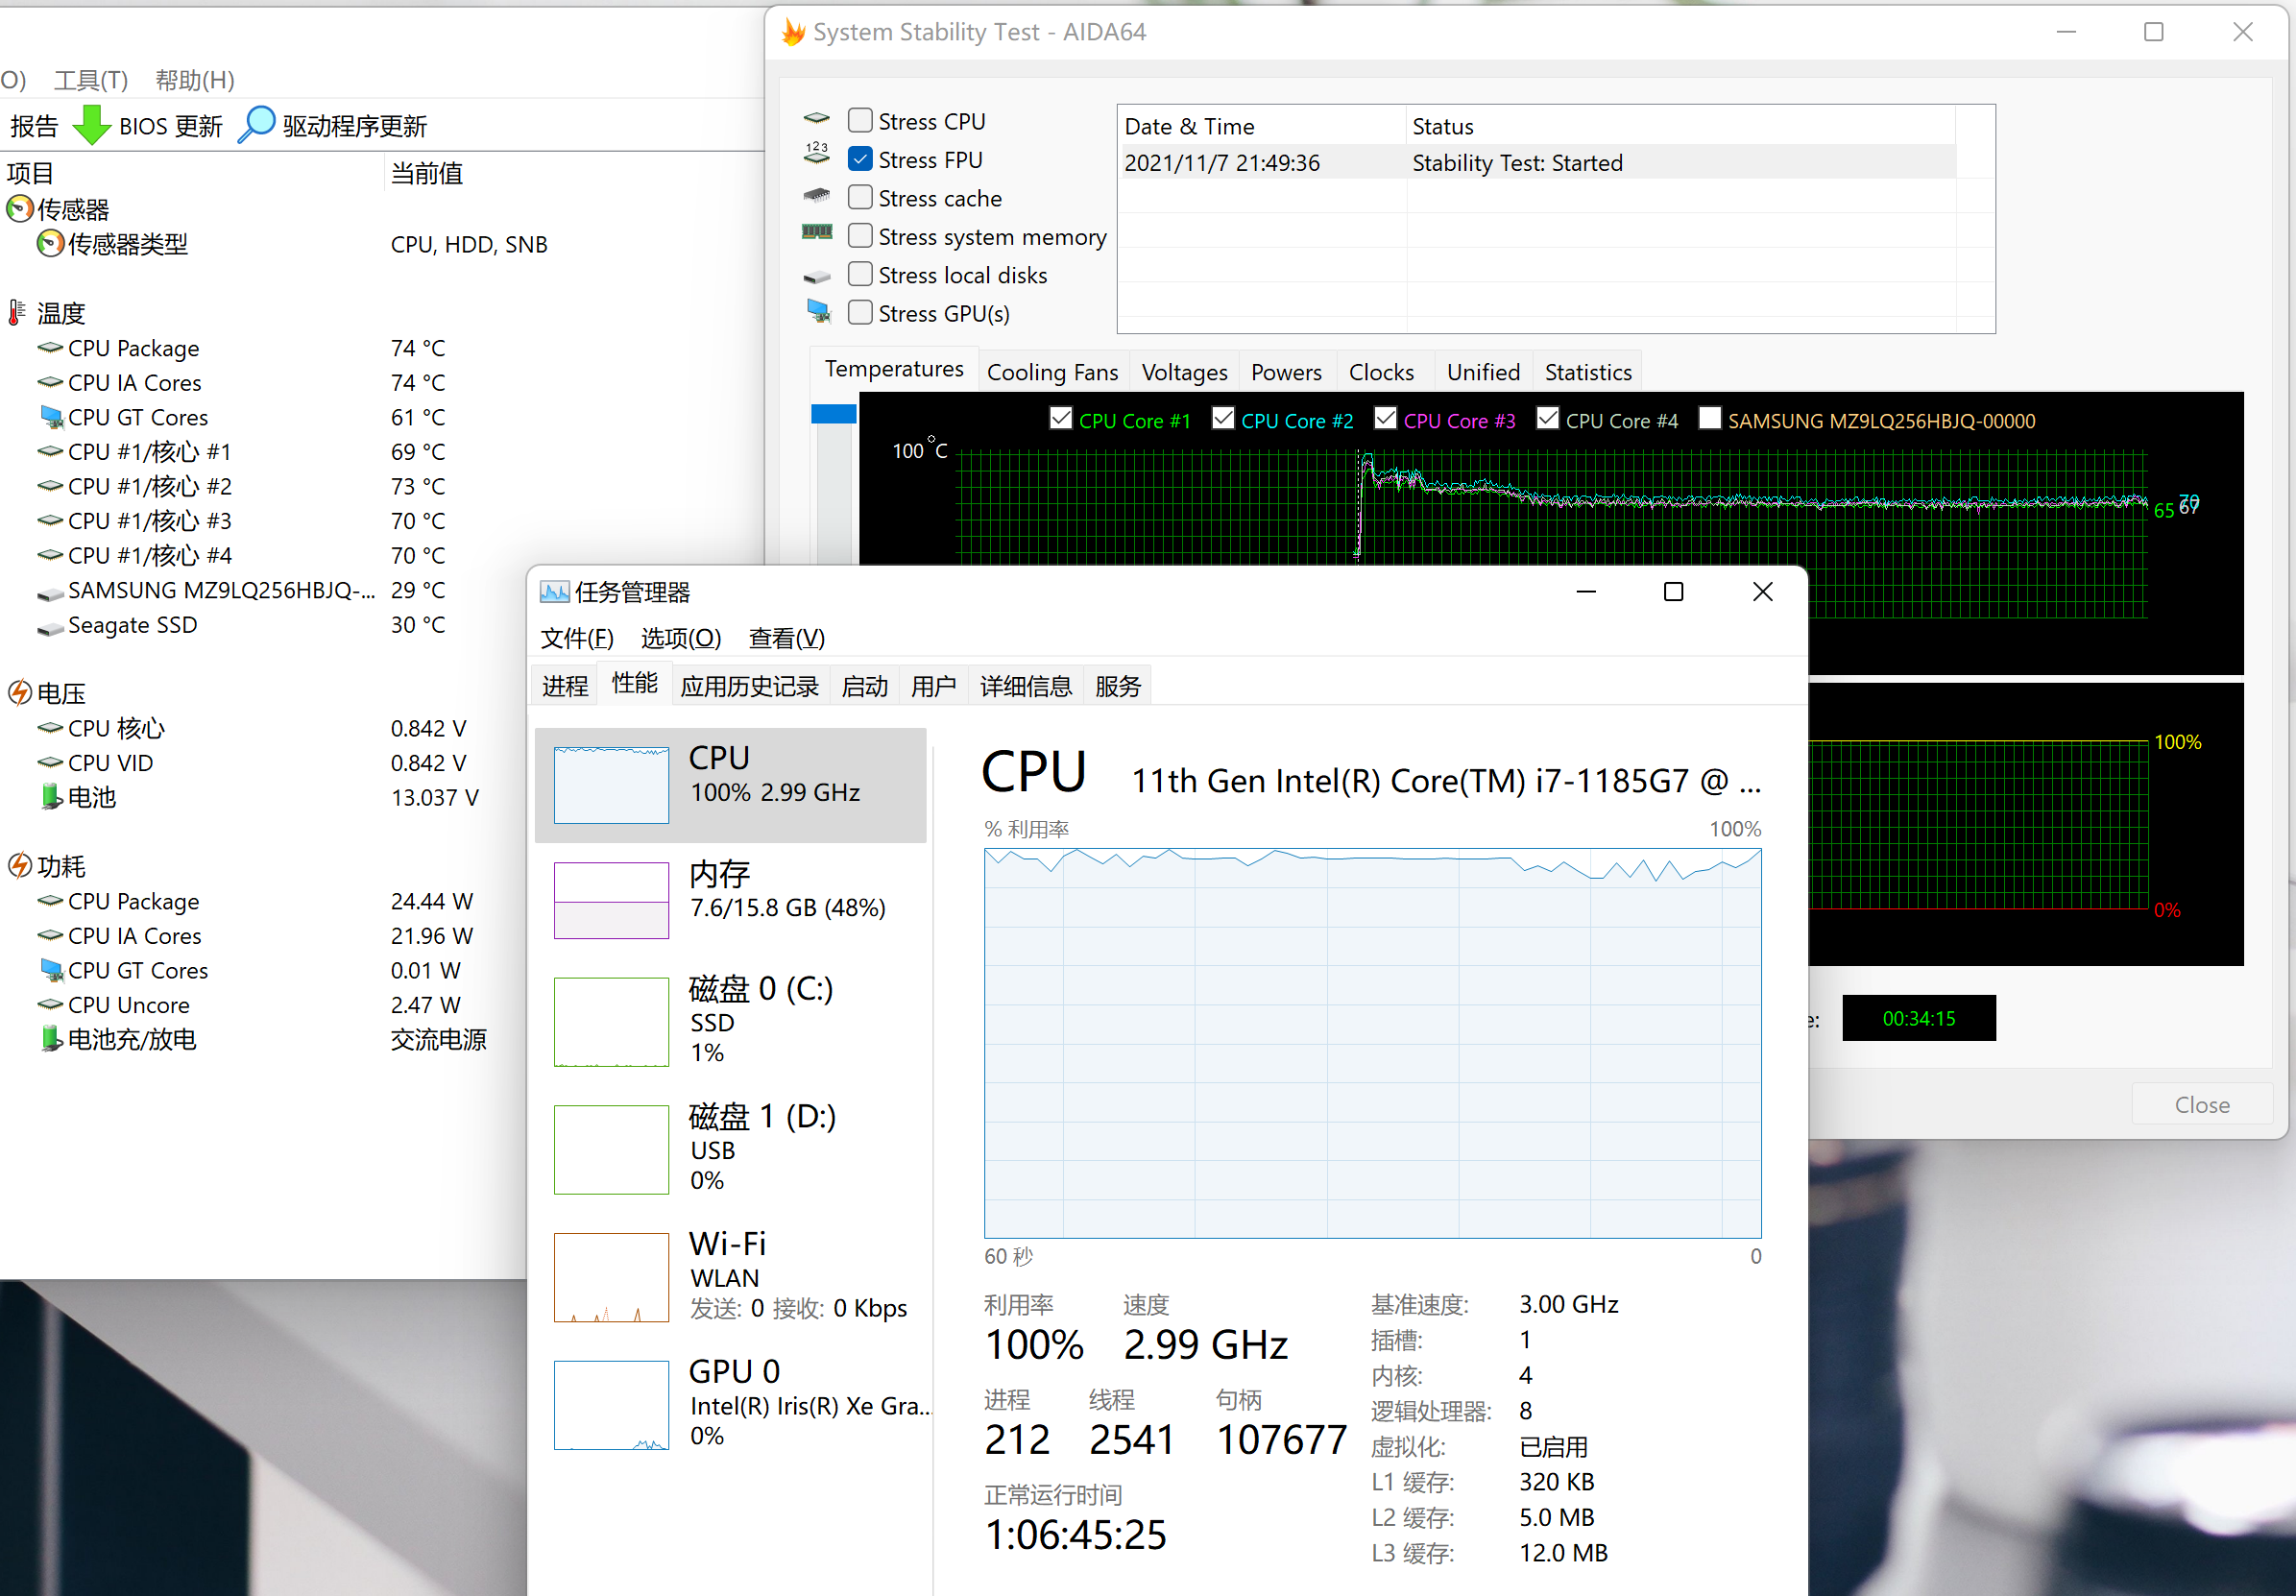Click the SAMSUNG MZ9LQ256HBJQ drive icon in list
Image resolution: width=2296 pixels, height=1596 pixels.
tap(50, 593)
